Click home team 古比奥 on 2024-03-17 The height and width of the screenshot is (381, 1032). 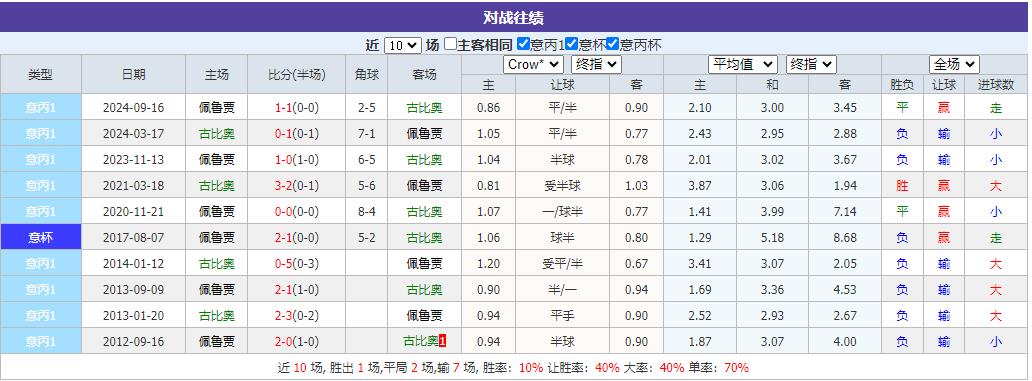coord(217,134)
